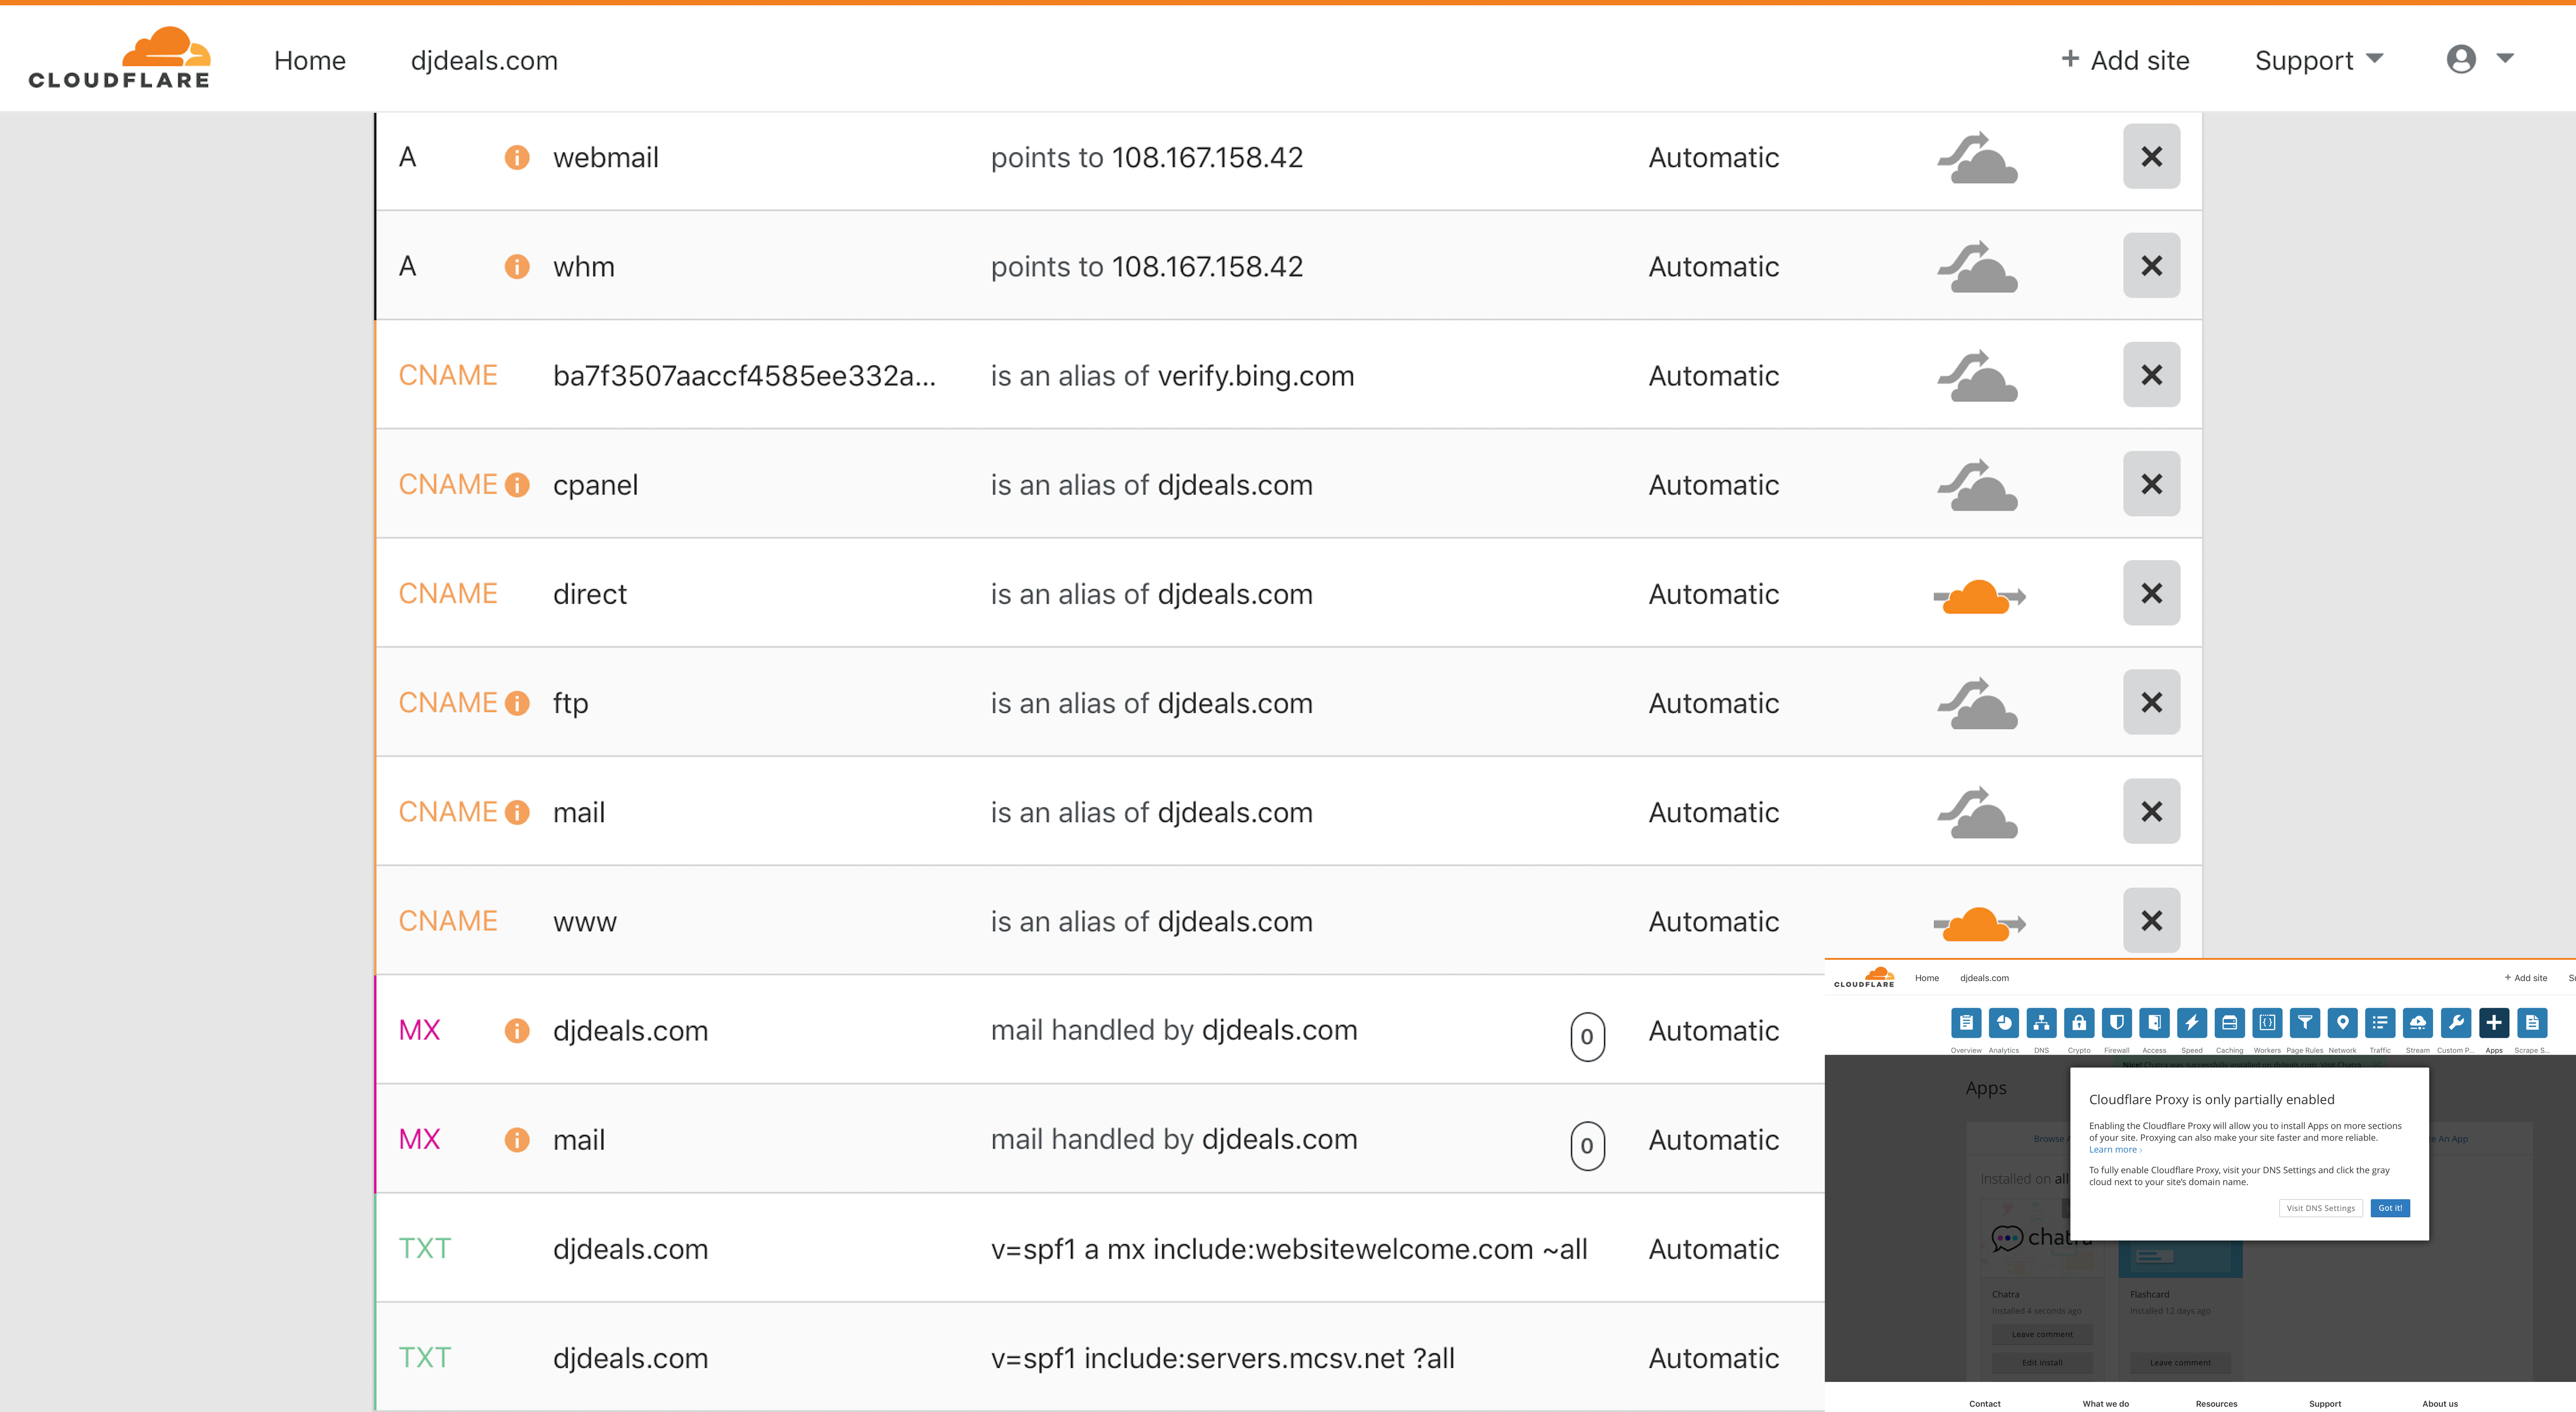Screen dimensions: 2576x1412
Task: Open Crypto lock icon in inset page
Action: [2079, 1023]
